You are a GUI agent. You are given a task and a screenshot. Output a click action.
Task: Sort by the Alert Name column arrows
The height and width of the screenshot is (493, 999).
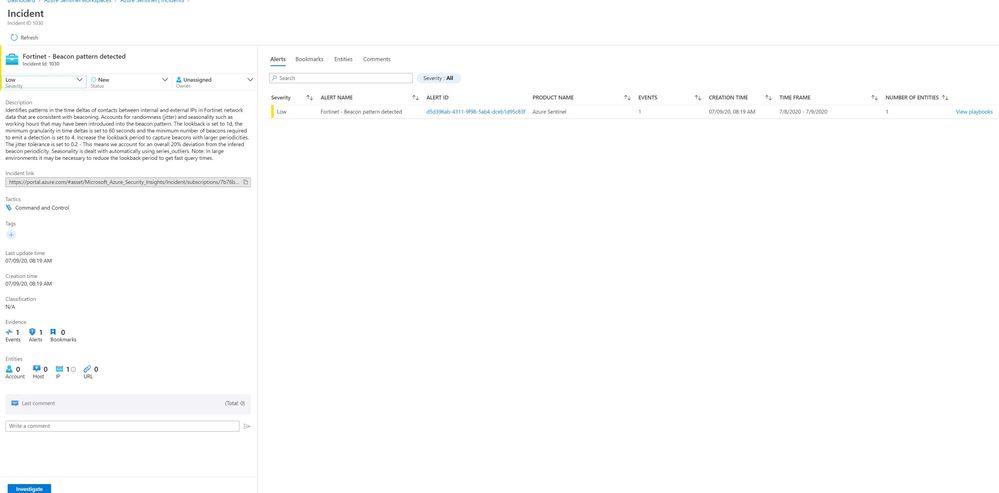point(415,97)
